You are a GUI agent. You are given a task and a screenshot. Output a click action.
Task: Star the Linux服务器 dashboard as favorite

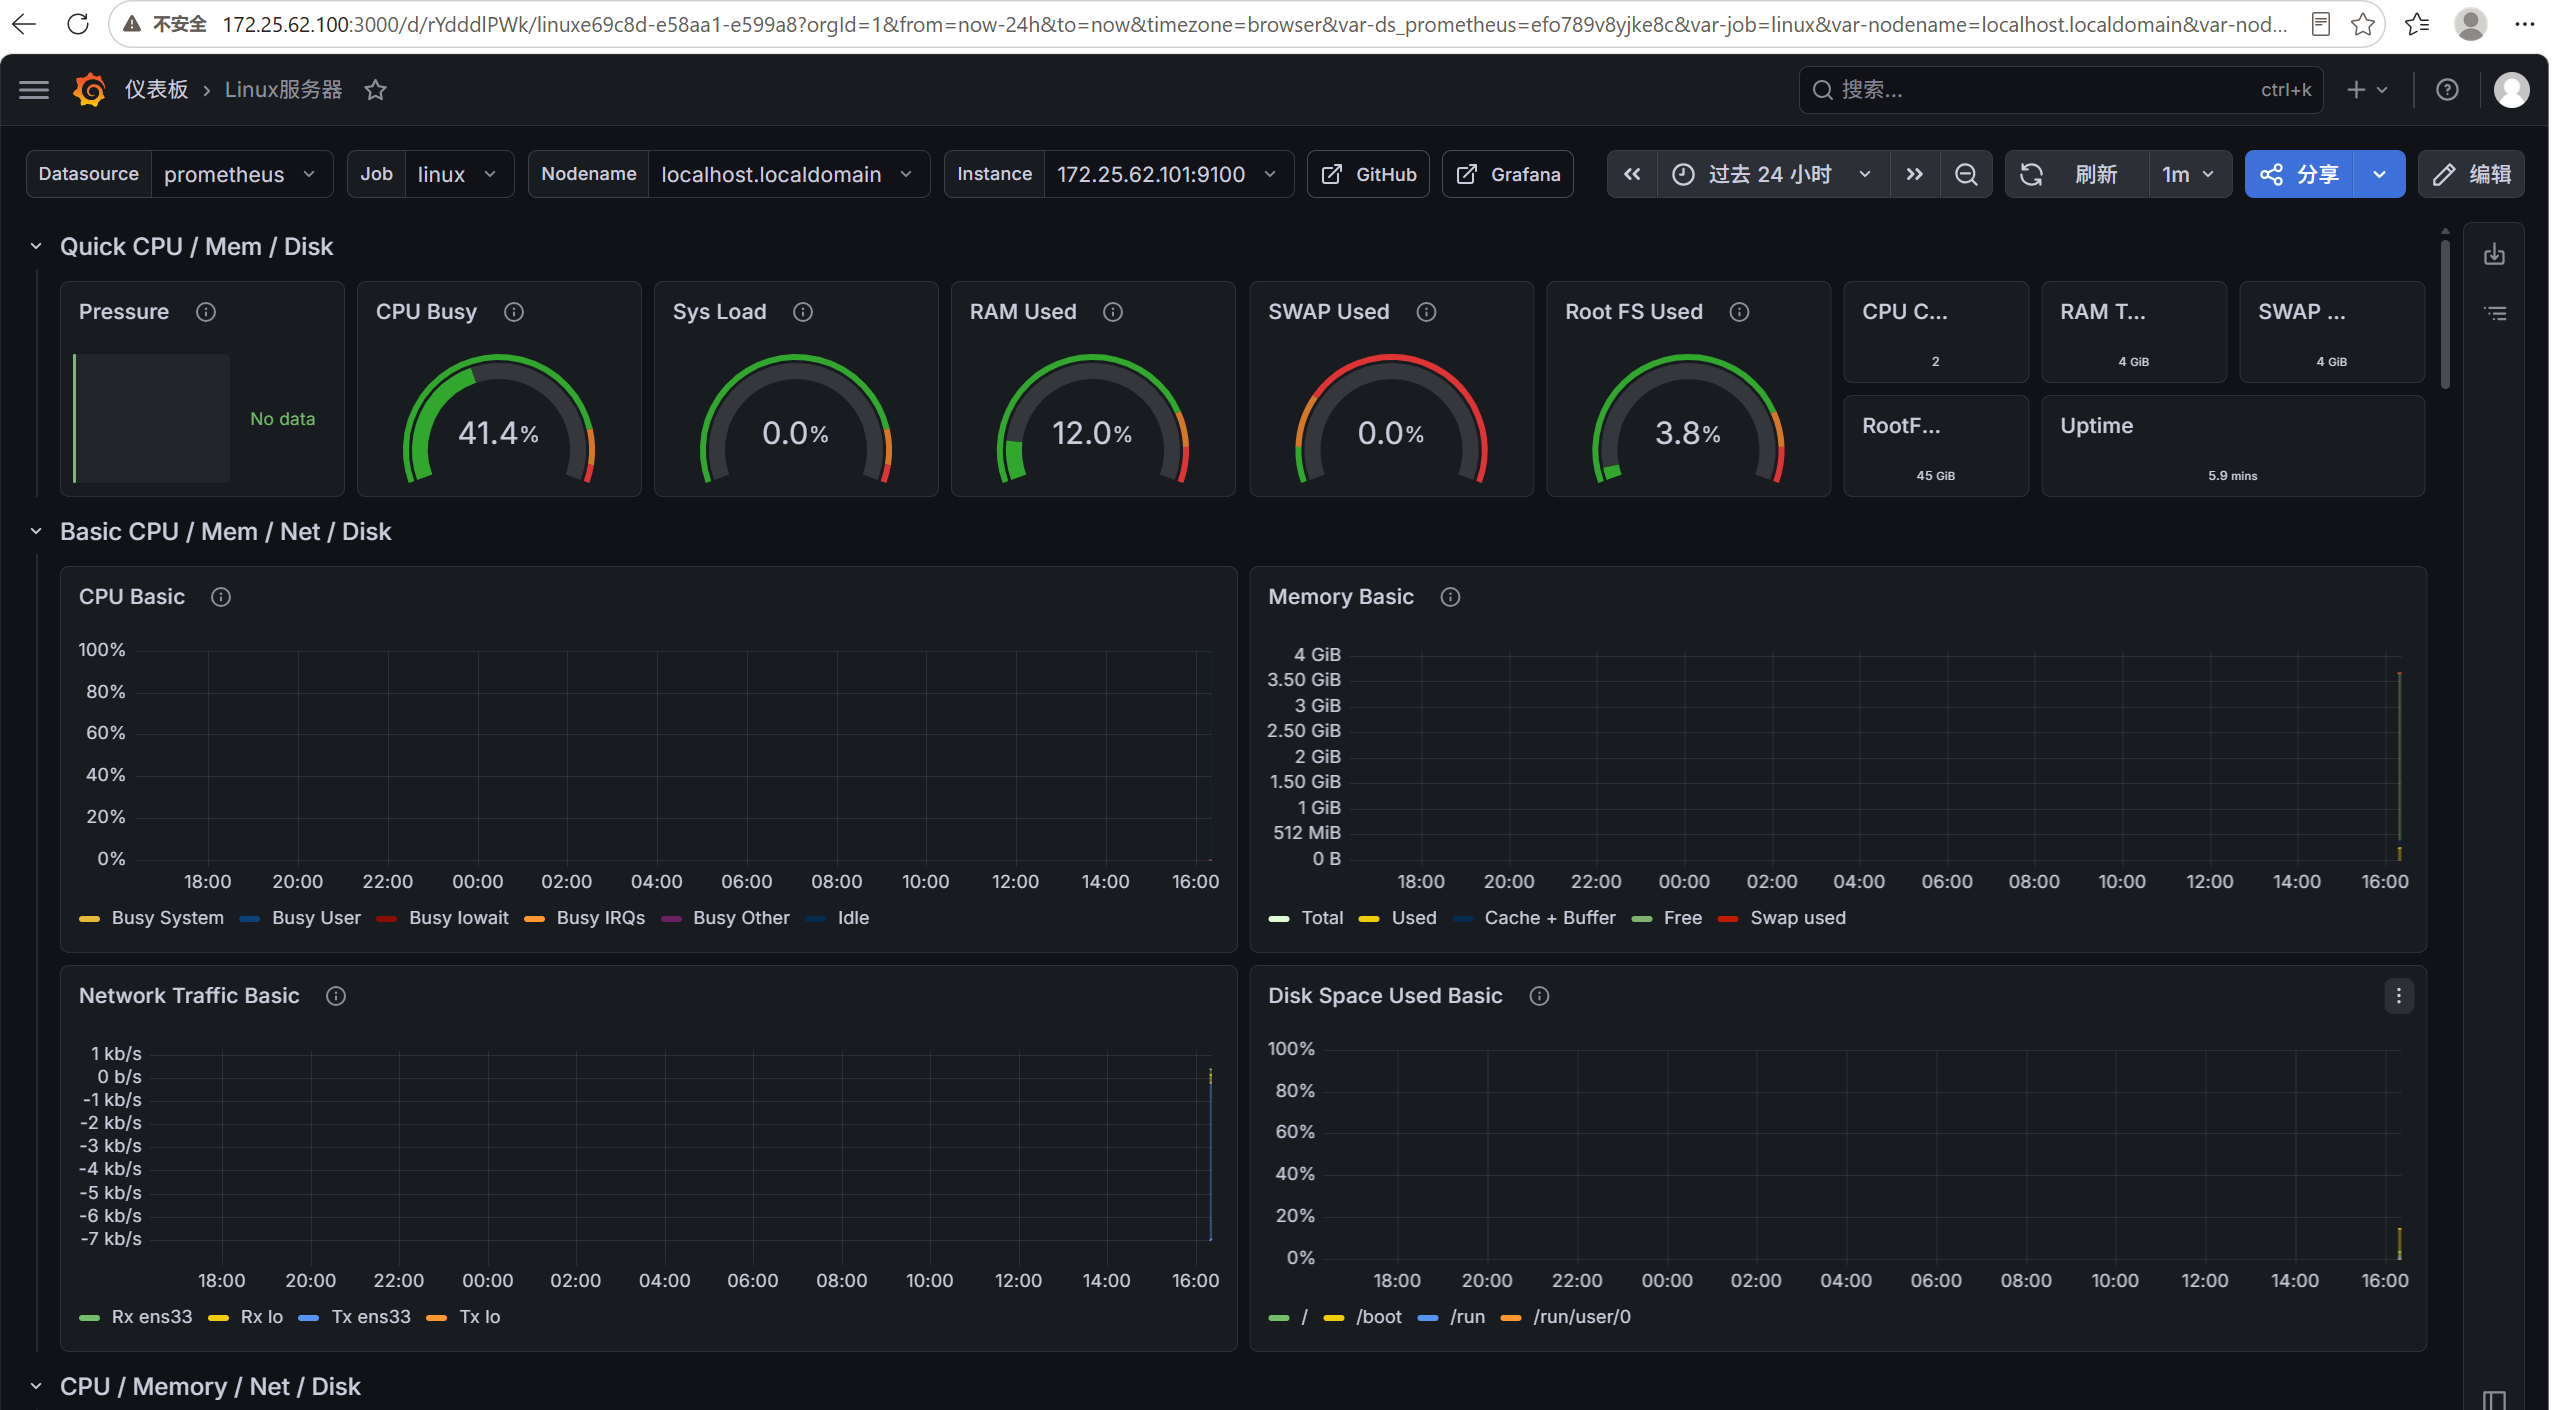pyautogui.click(x=375, y=90)
